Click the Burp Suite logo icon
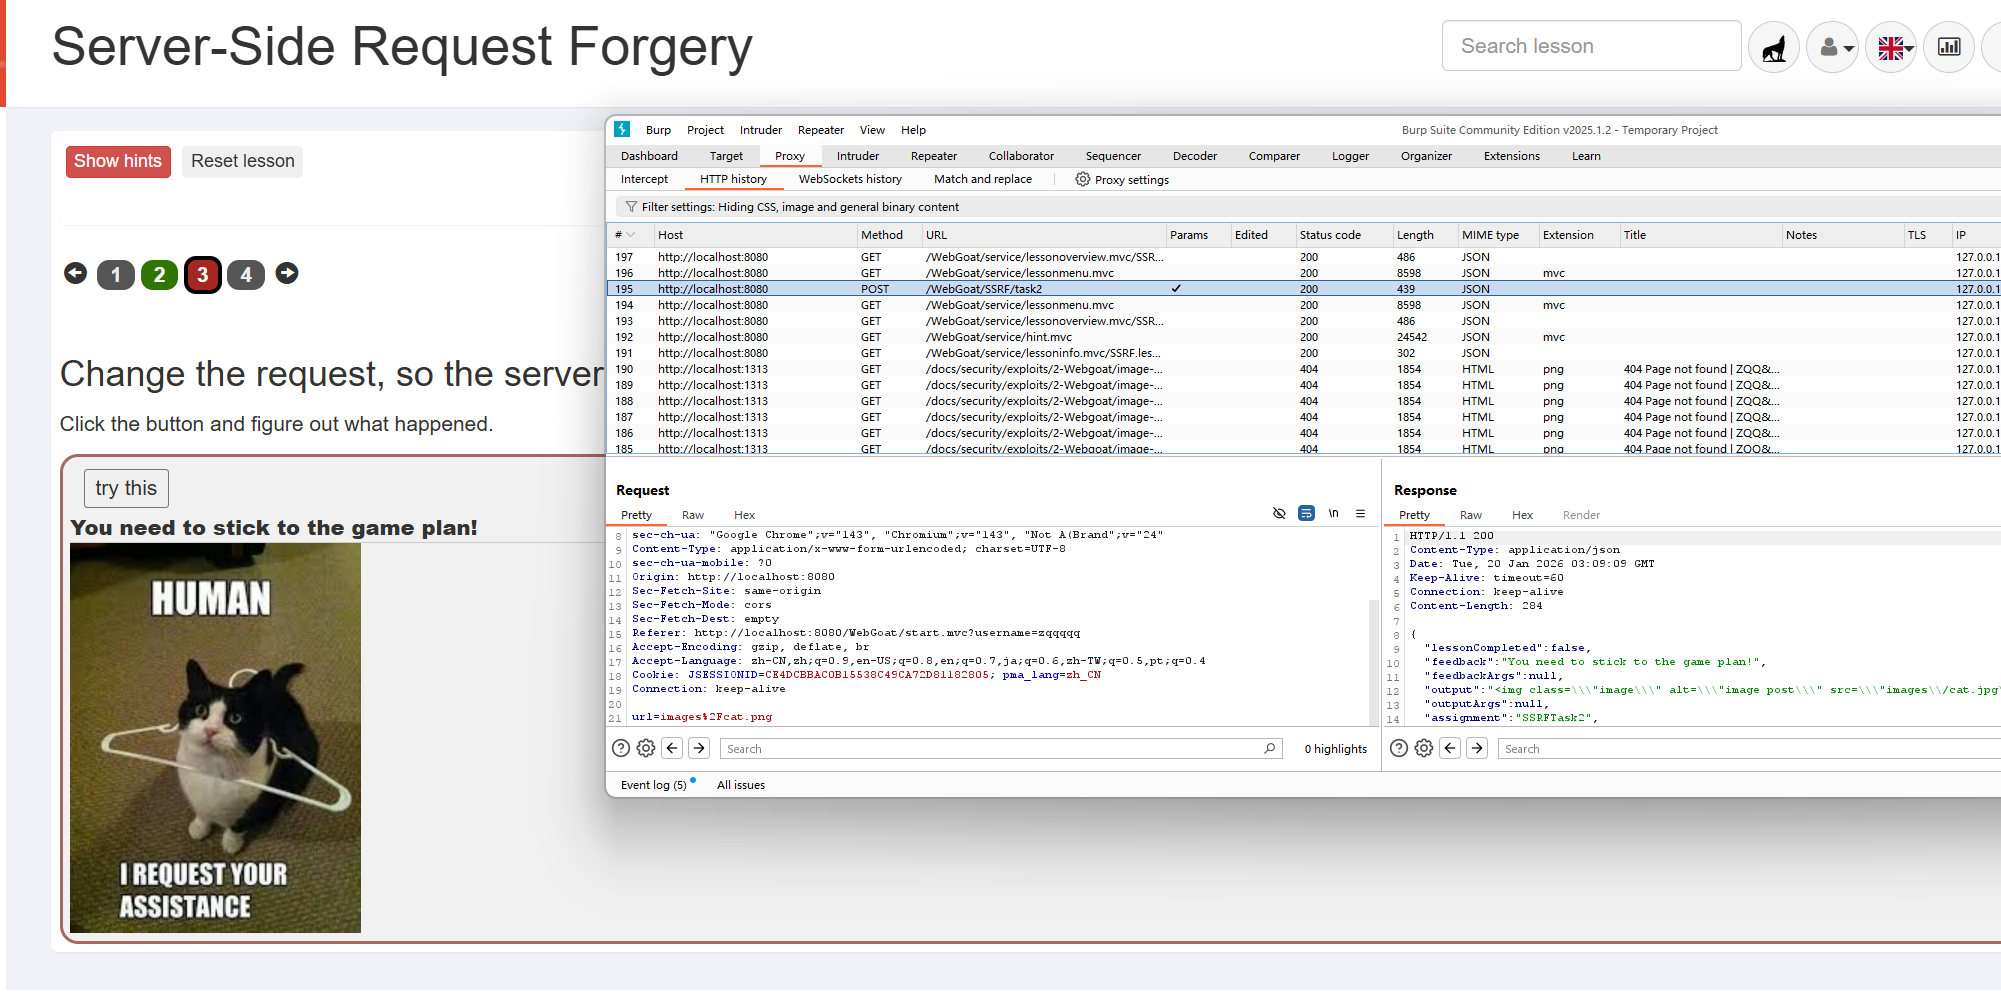This screenshot has width=2001, height=1002. (x=622, y=130)
